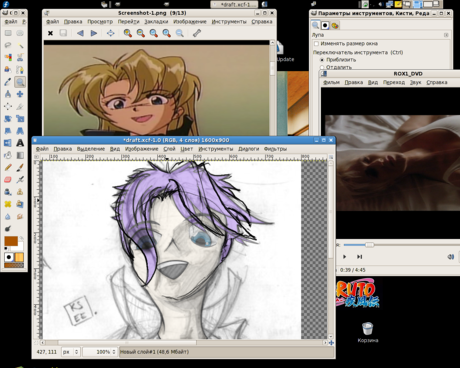460x368 pixels.
Task: Click the zoom-in icon in image viewer toolbar
Action: pyautogui.click(x=127, y=33)
